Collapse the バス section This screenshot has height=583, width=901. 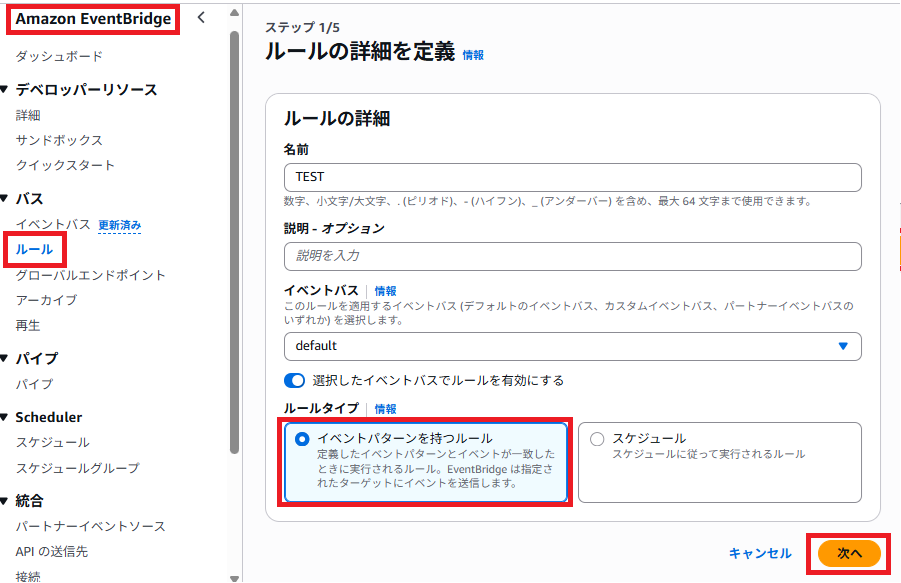pyautogui.click(x=5, y=199)
